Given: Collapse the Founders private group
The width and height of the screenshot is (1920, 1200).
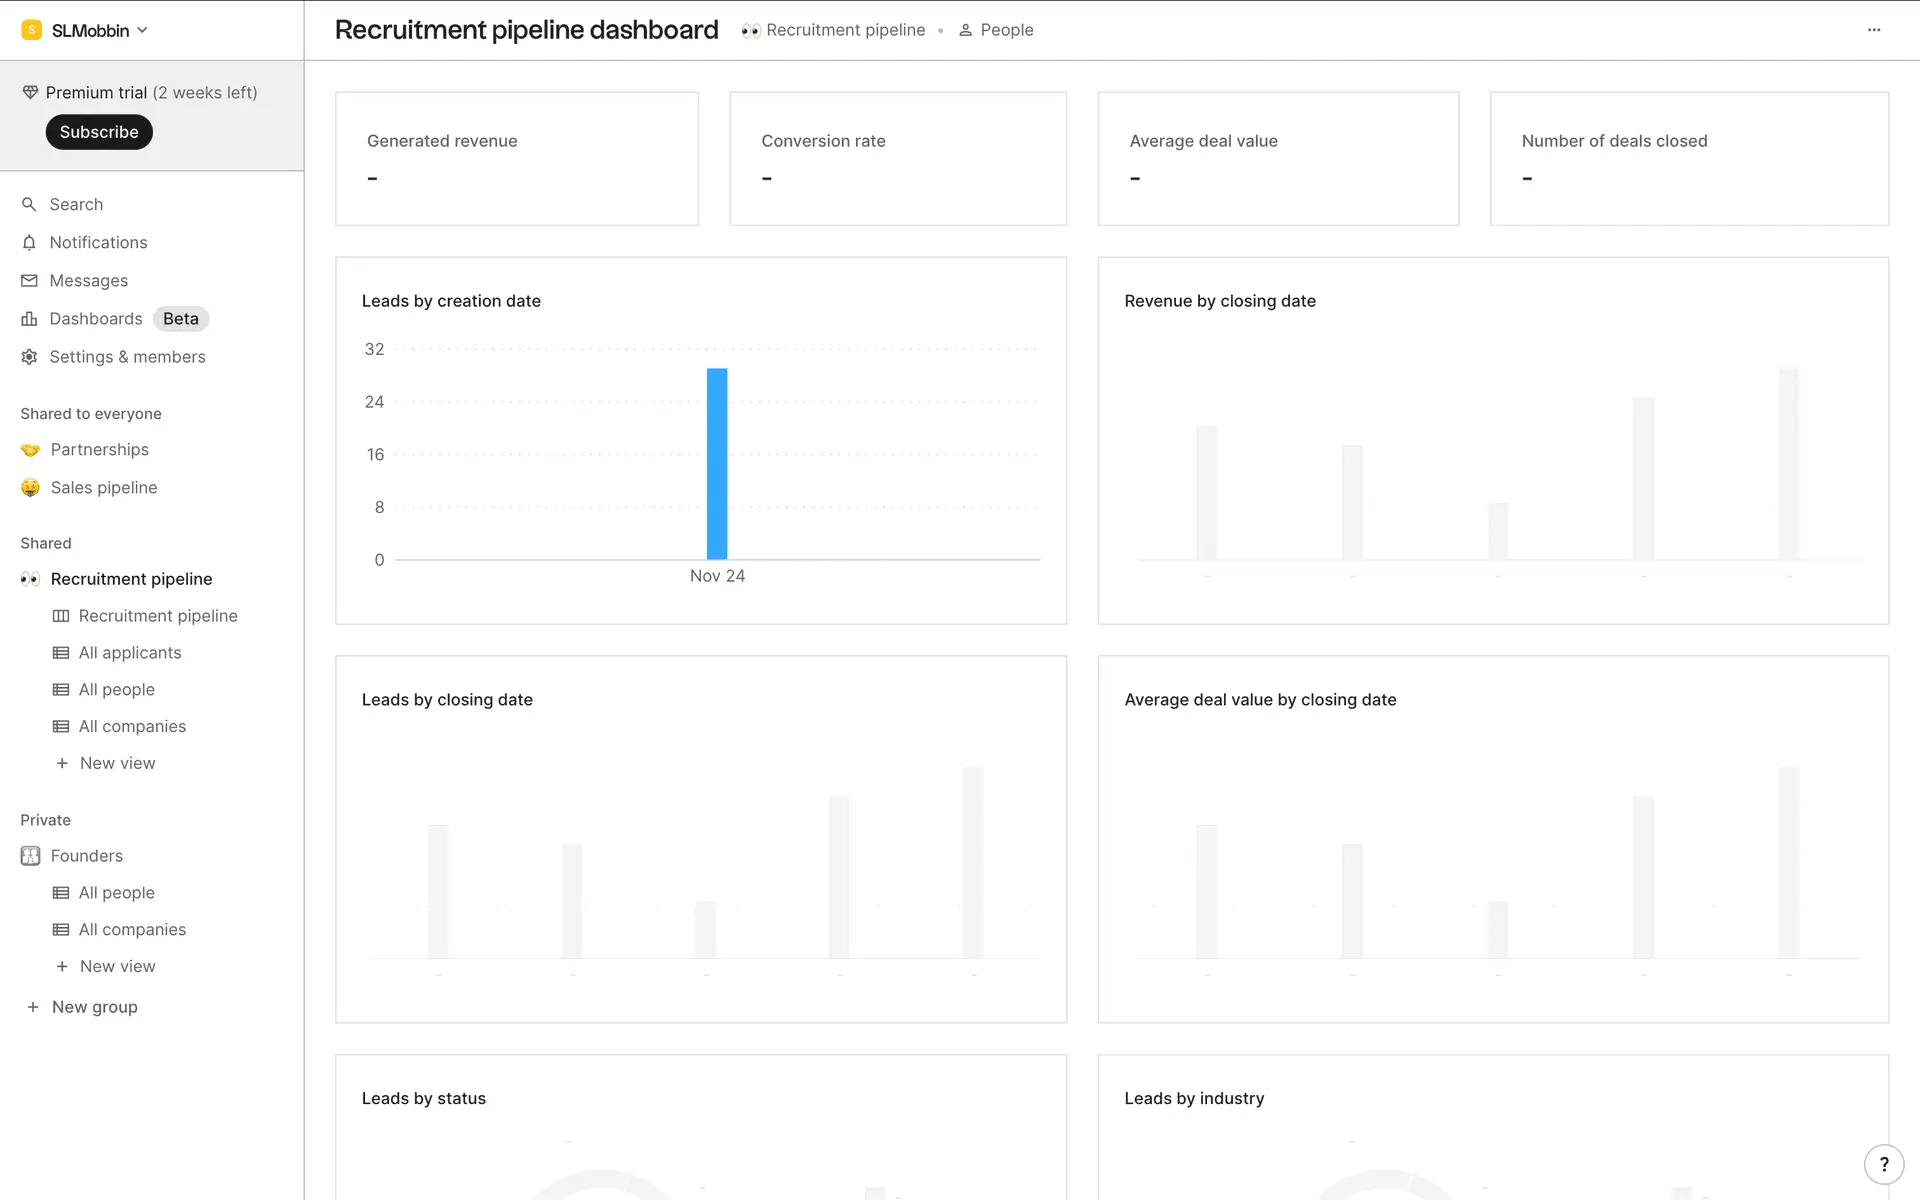Looking at the screenshot, I should click(x=87, y=856).
